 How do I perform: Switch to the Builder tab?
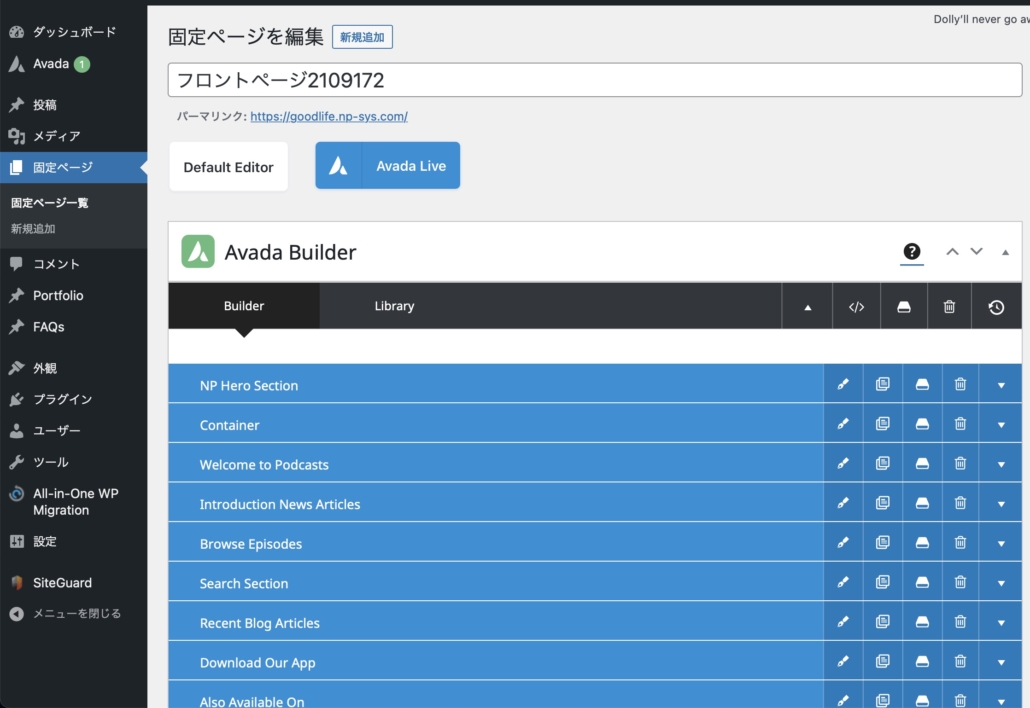pyautogui.click(x=244, y=306)
